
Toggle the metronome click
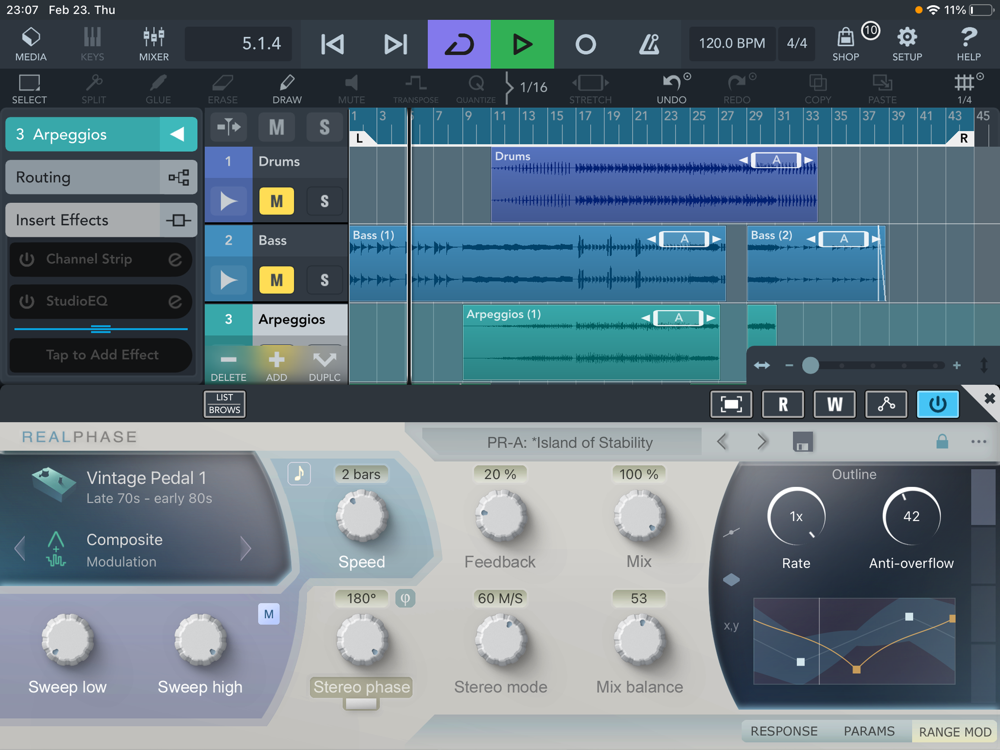click(x=649, y=44)
